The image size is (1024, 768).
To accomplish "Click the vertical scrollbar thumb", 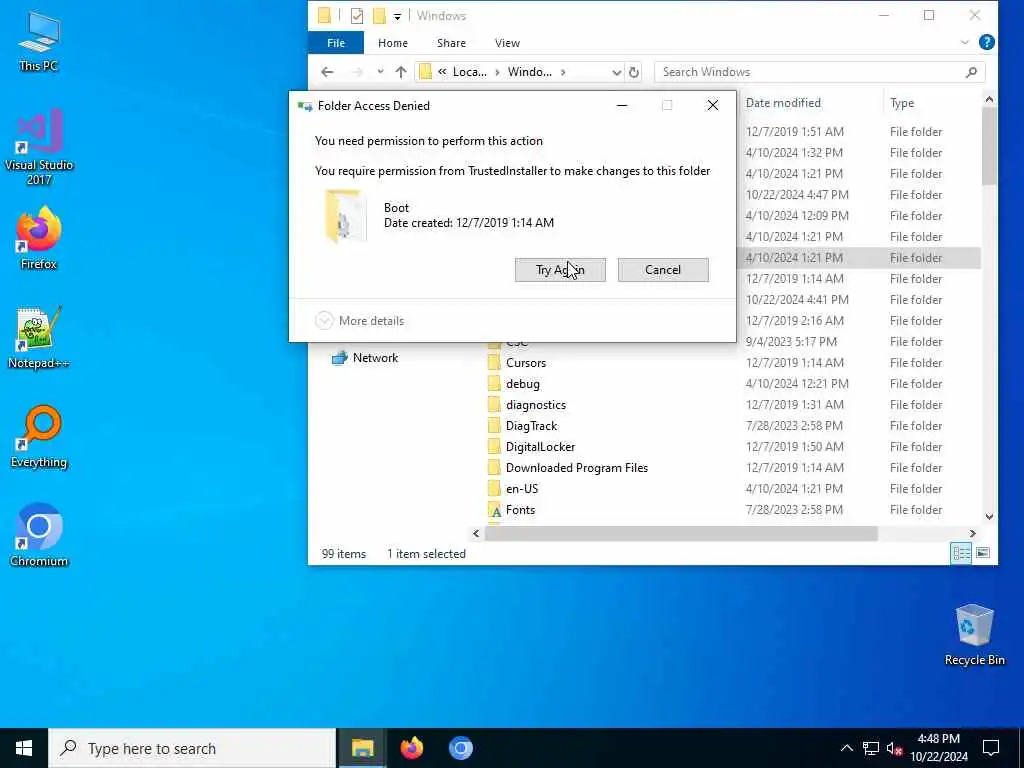I will click(x=989, y=146).
